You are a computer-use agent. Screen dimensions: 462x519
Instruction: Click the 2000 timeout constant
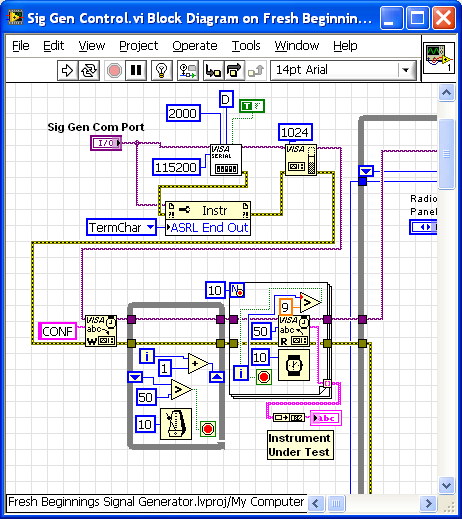coord(183,113)
